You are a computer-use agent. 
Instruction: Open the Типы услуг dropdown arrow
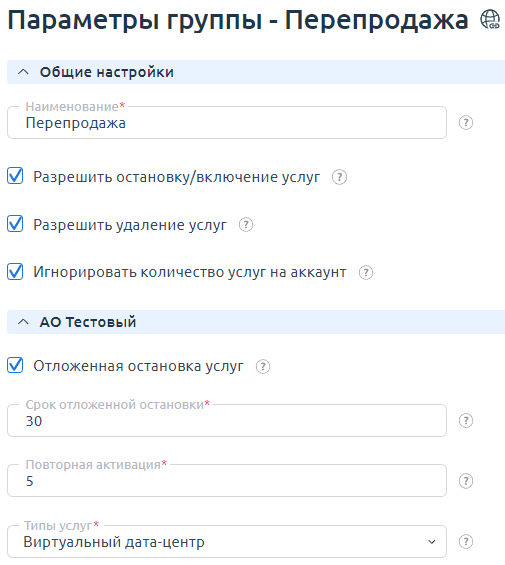point(431,542)
